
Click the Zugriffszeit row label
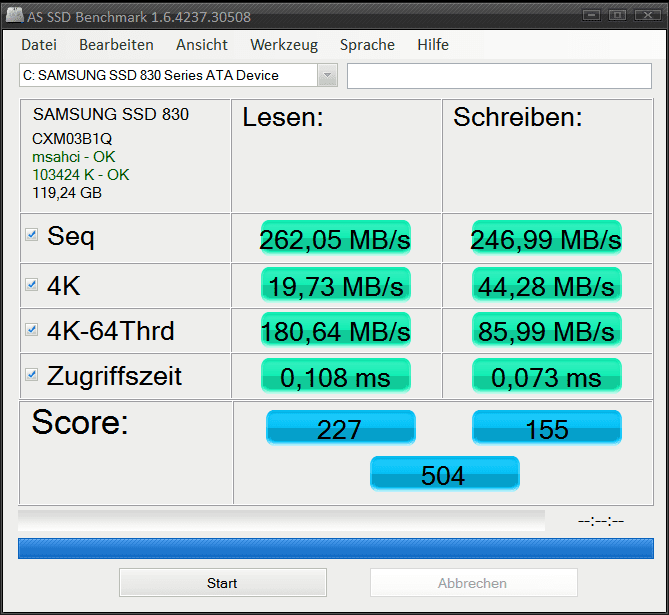tap(114, 376)
